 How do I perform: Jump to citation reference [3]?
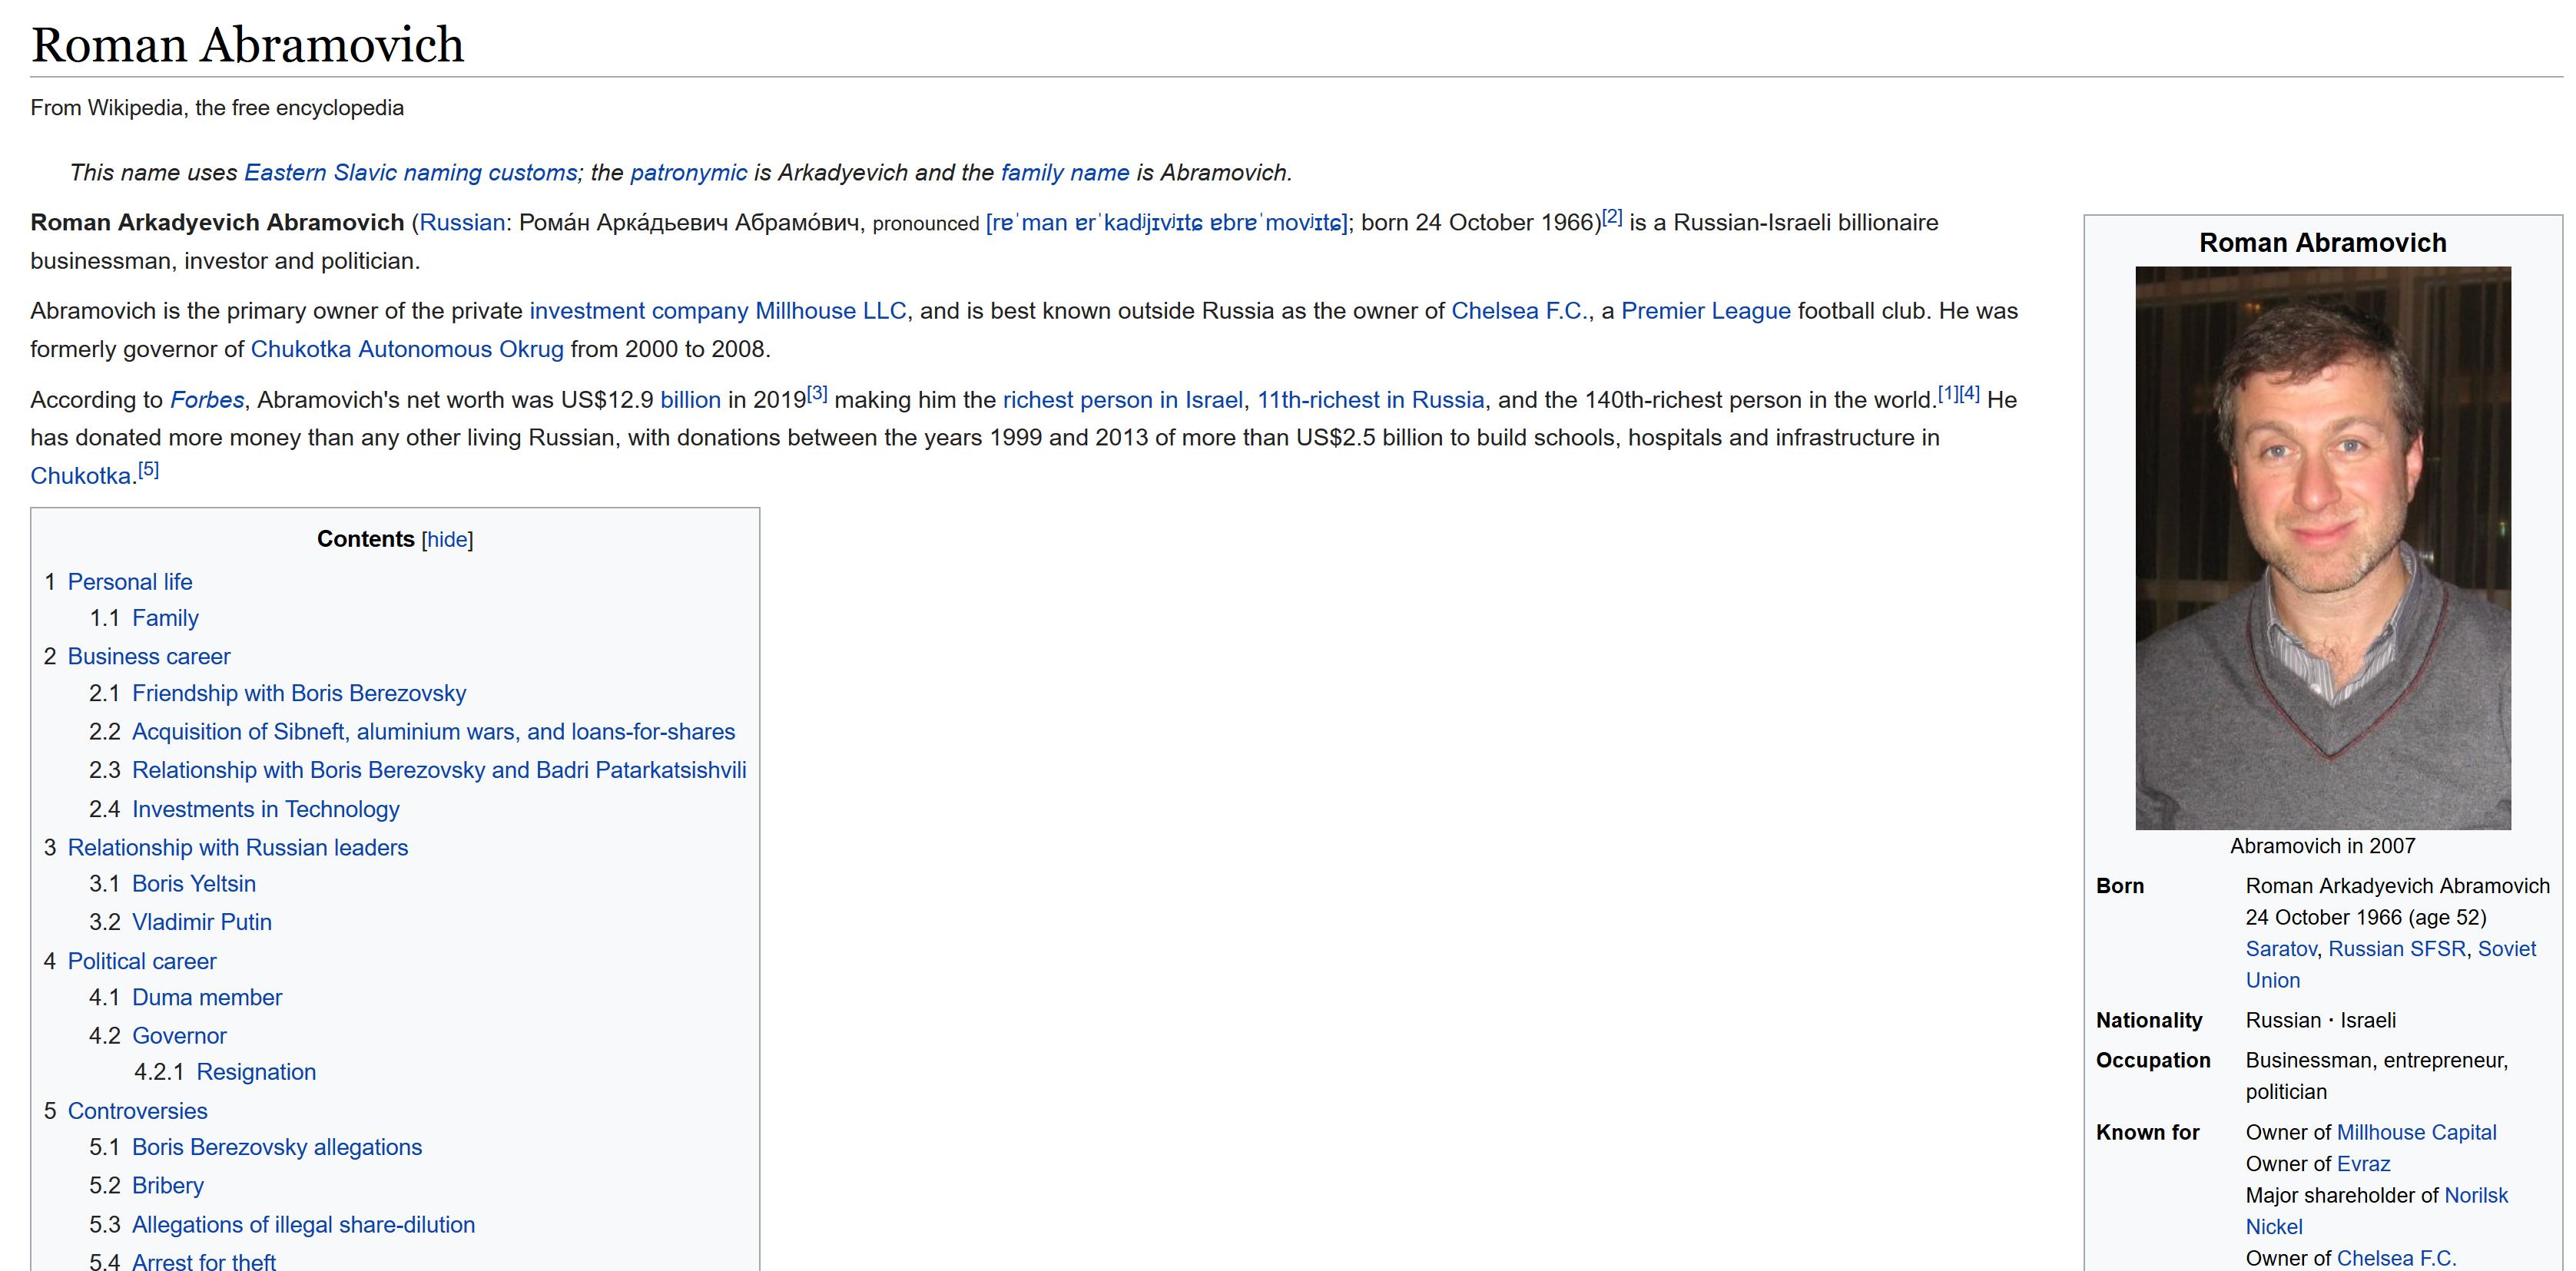click(817, 394)
